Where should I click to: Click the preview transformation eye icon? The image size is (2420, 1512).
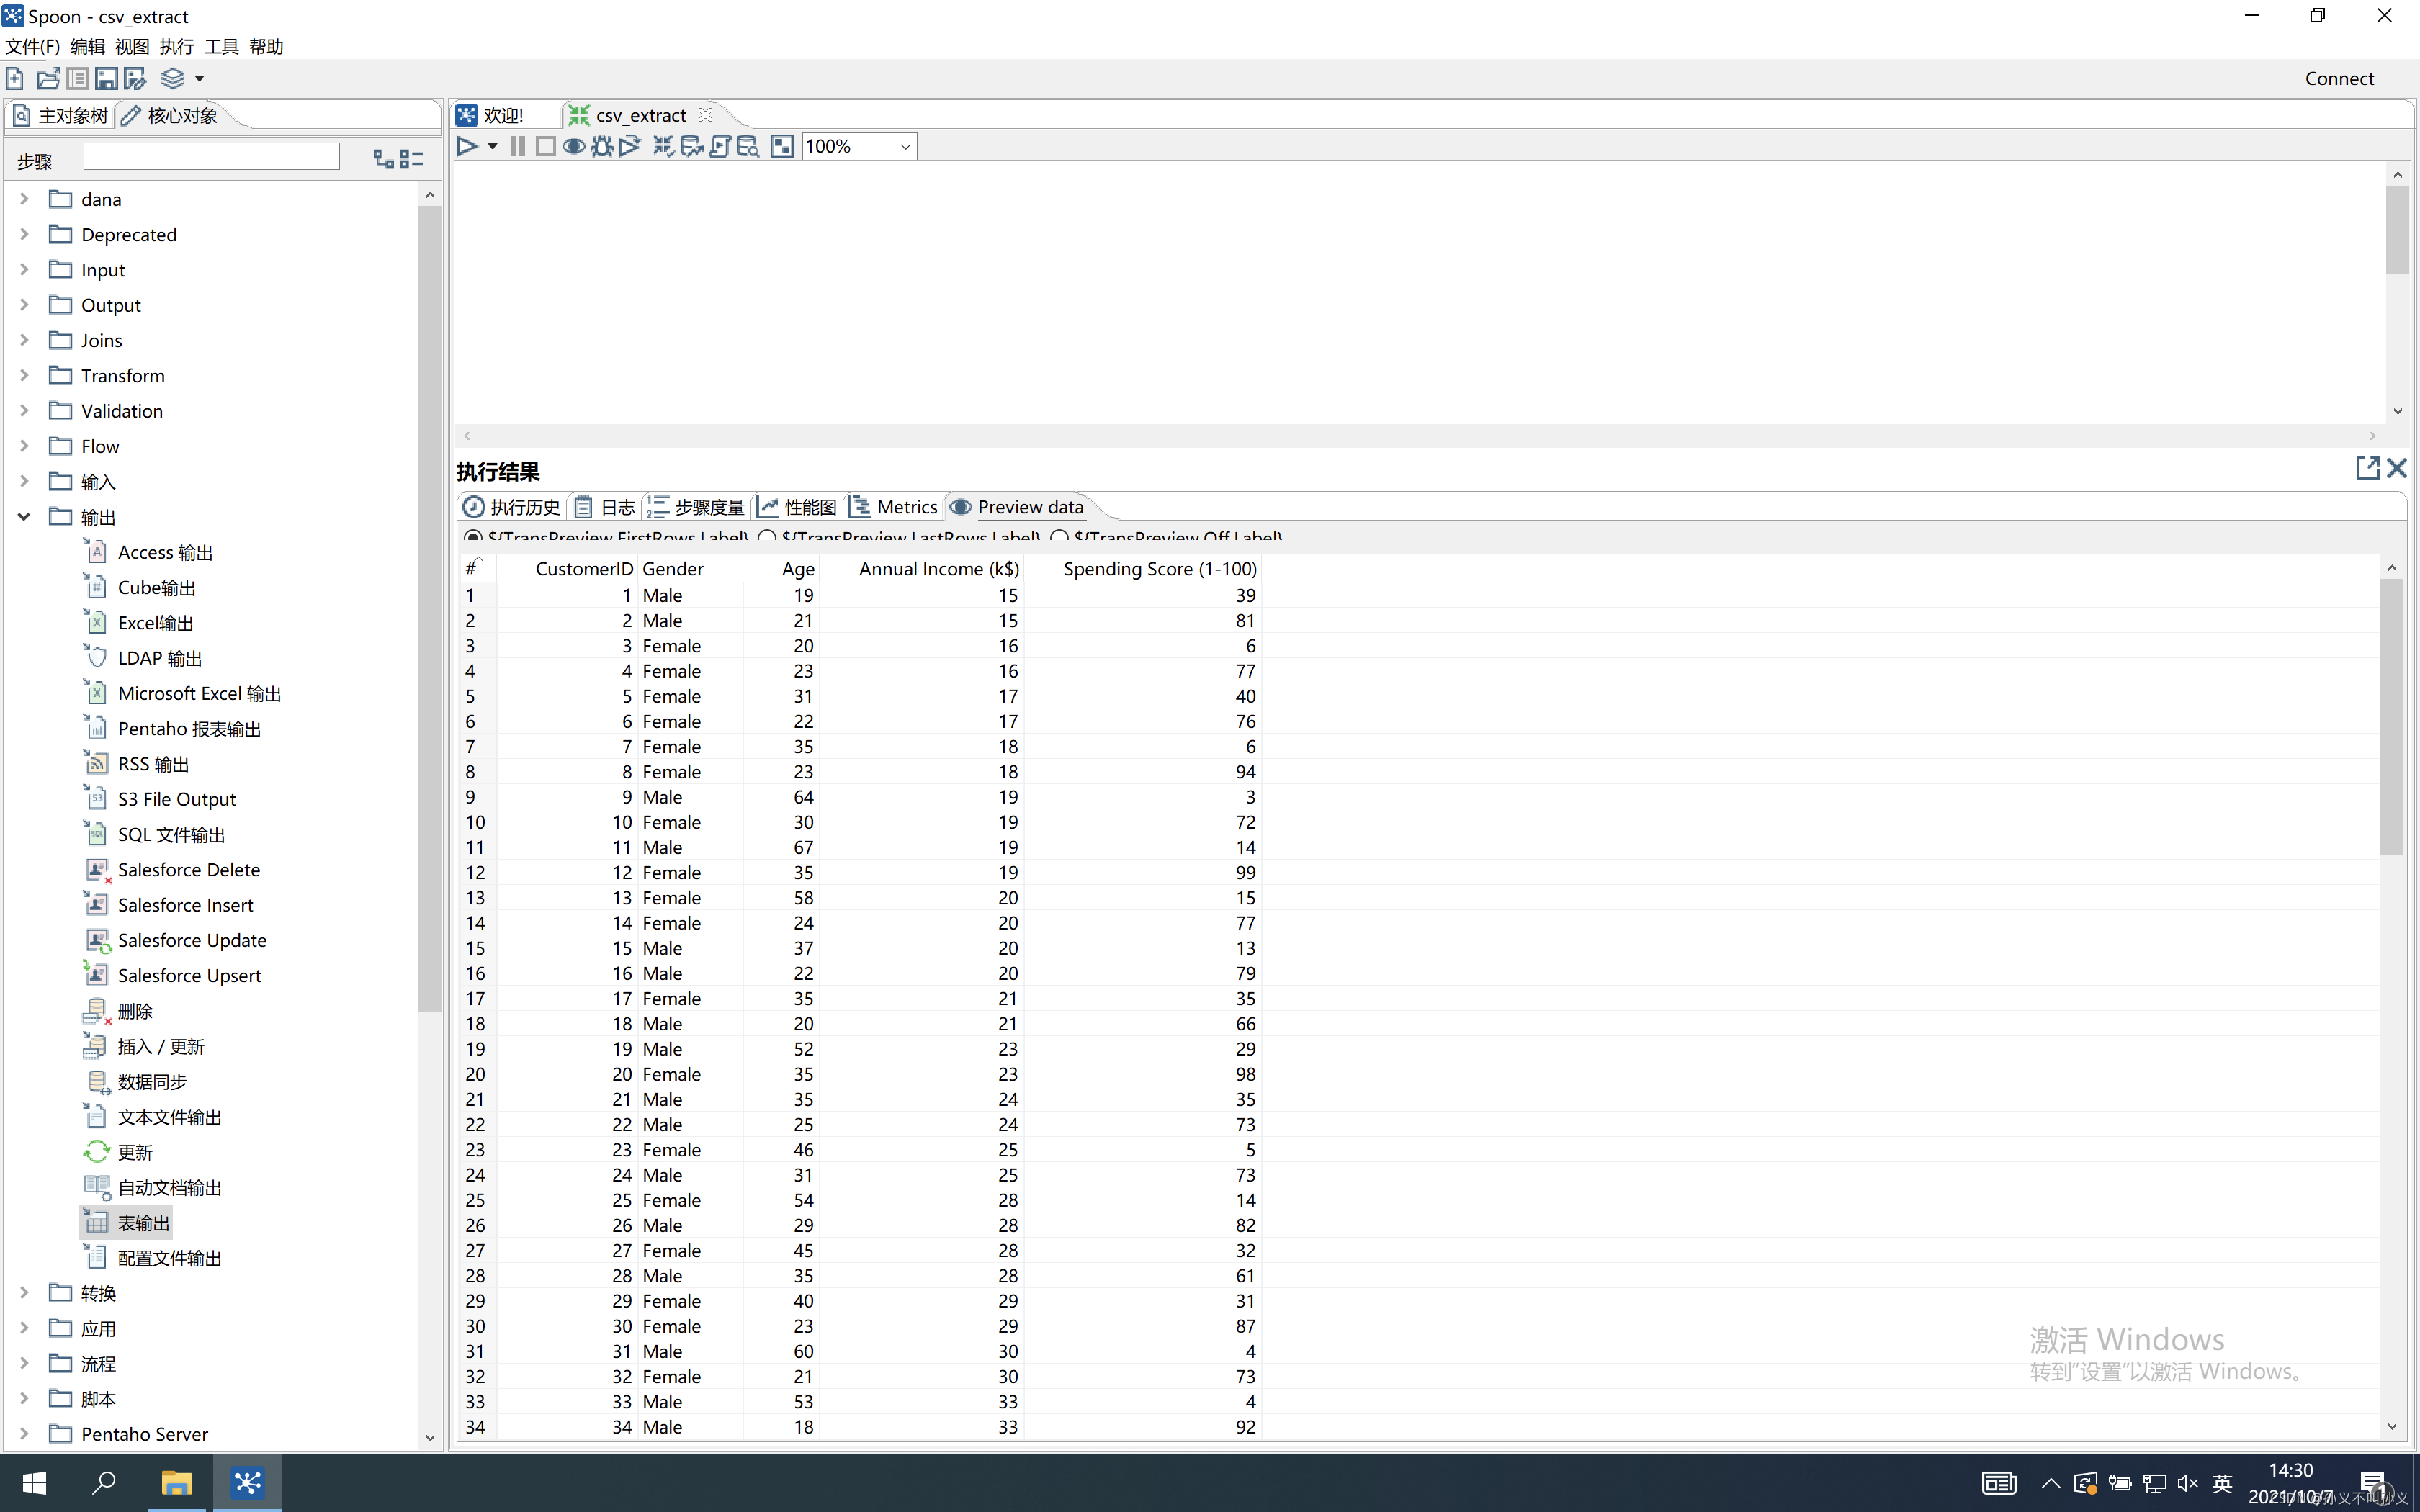click(x=573, y=146)
